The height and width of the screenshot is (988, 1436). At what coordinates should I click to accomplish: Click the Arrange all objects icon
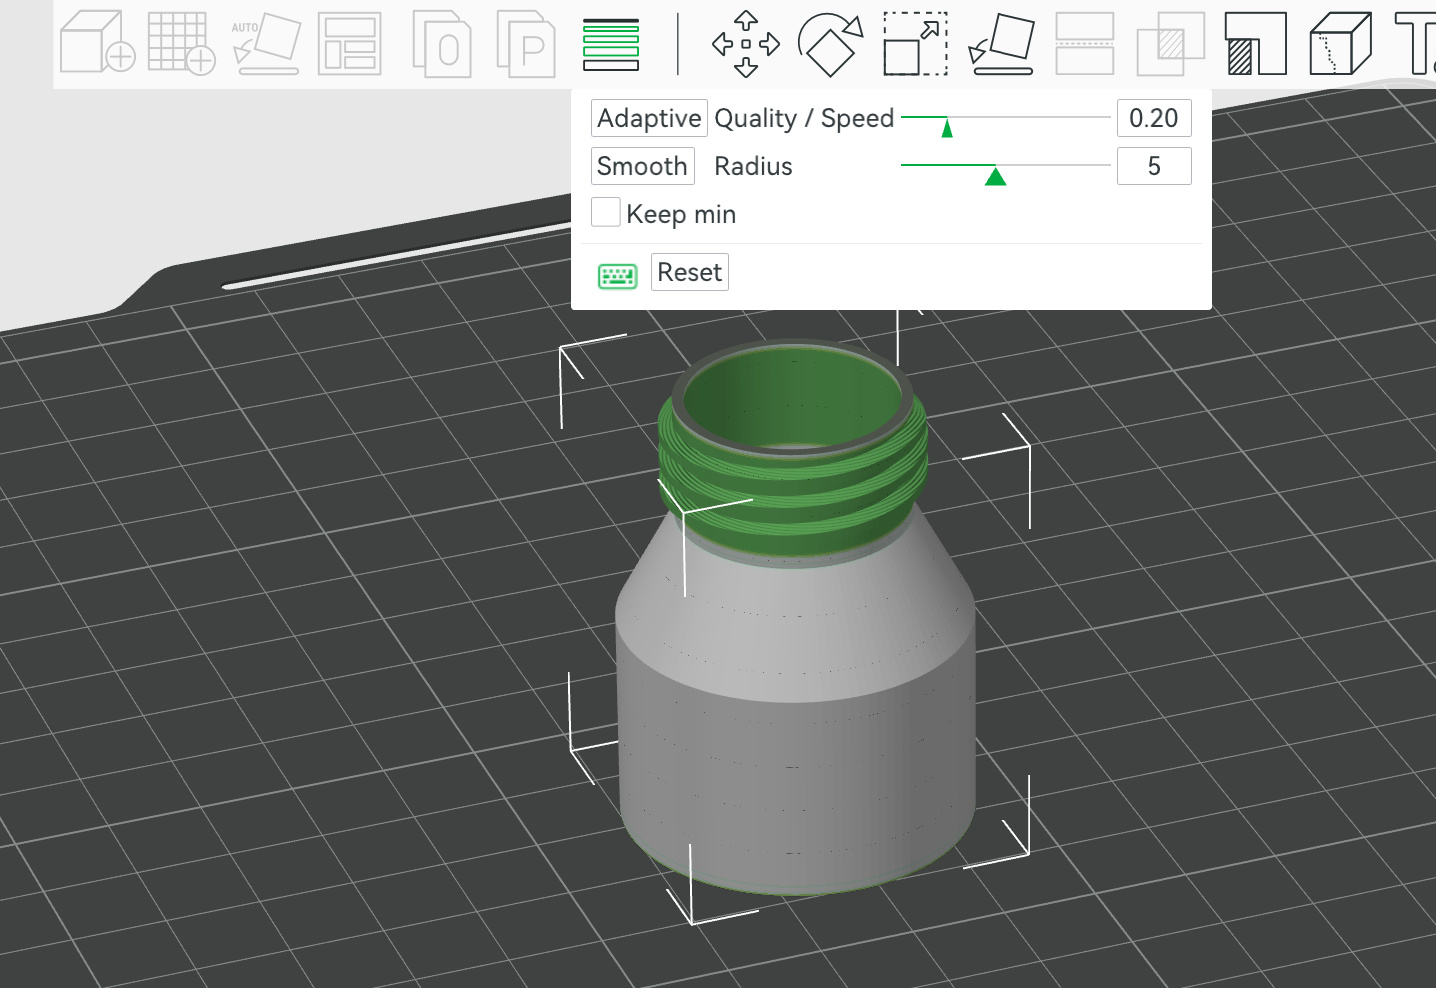pyautogui.click(x=349, y=44)
